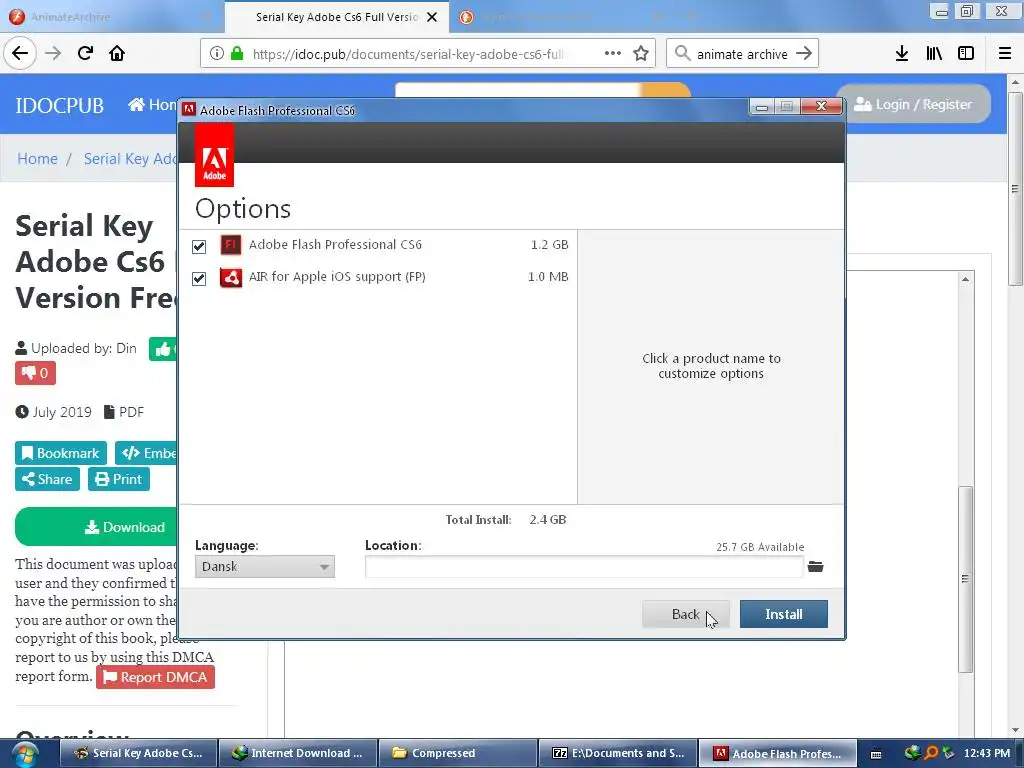Open the browser home page
The image size is (1024, 768).
click(x=117, y=53)
